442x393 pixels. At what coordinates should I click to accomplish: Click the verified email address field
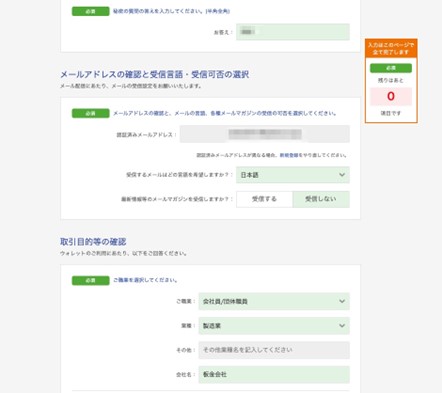click(x=265, y=134)
